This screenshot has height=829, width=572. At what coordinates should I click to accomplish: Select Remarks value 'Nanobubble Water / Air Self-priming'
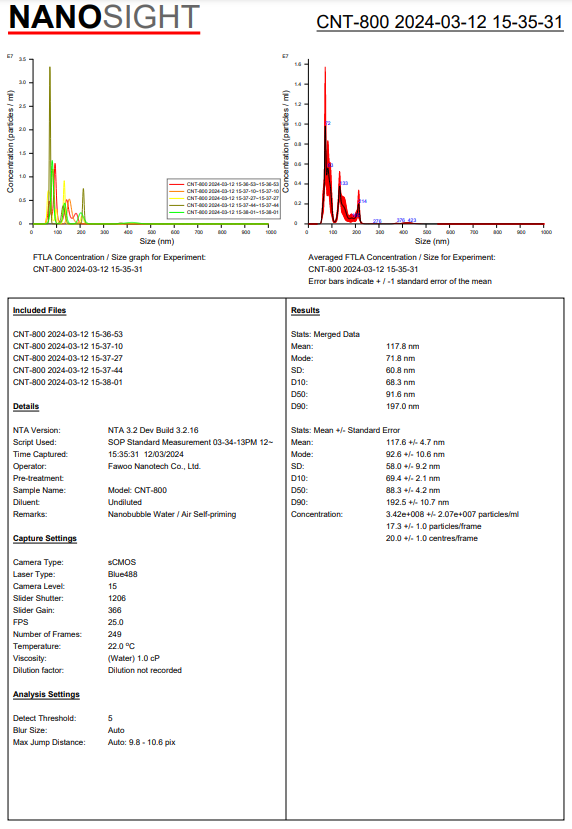172,514
